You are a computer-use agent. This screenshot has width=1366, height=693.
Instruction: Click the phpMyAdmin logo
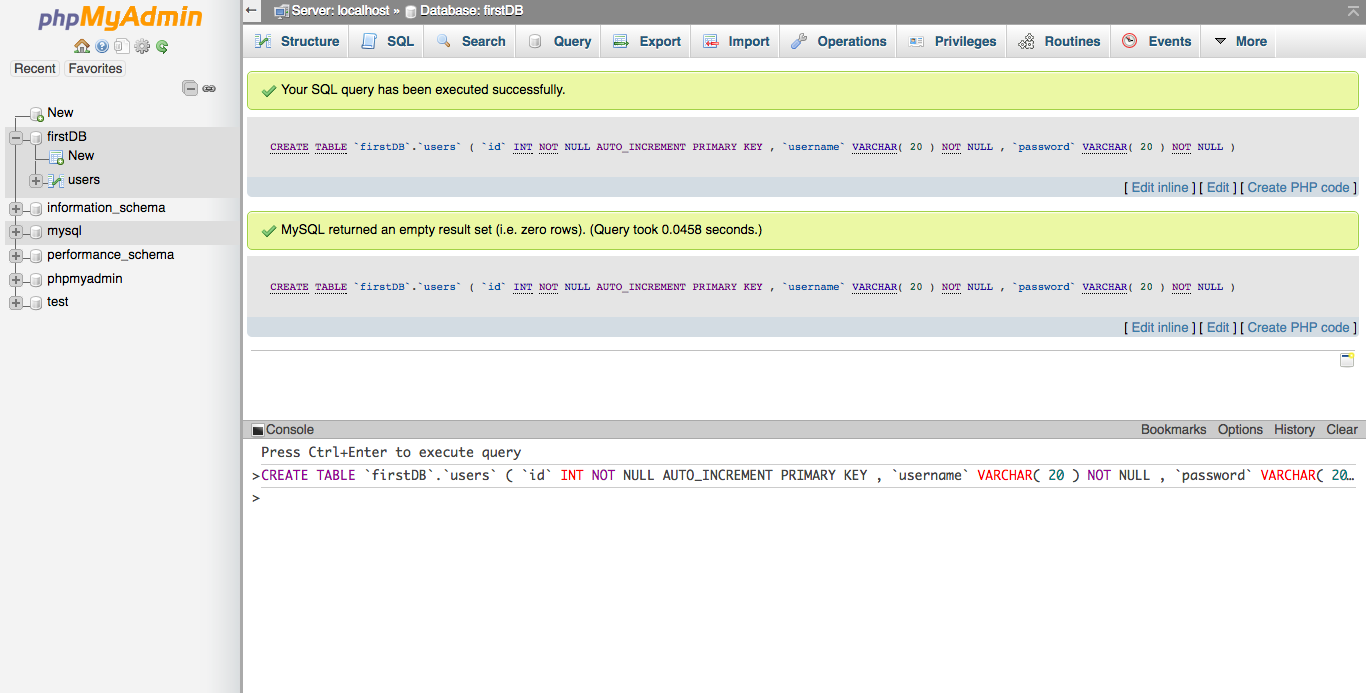coord(120,18)
